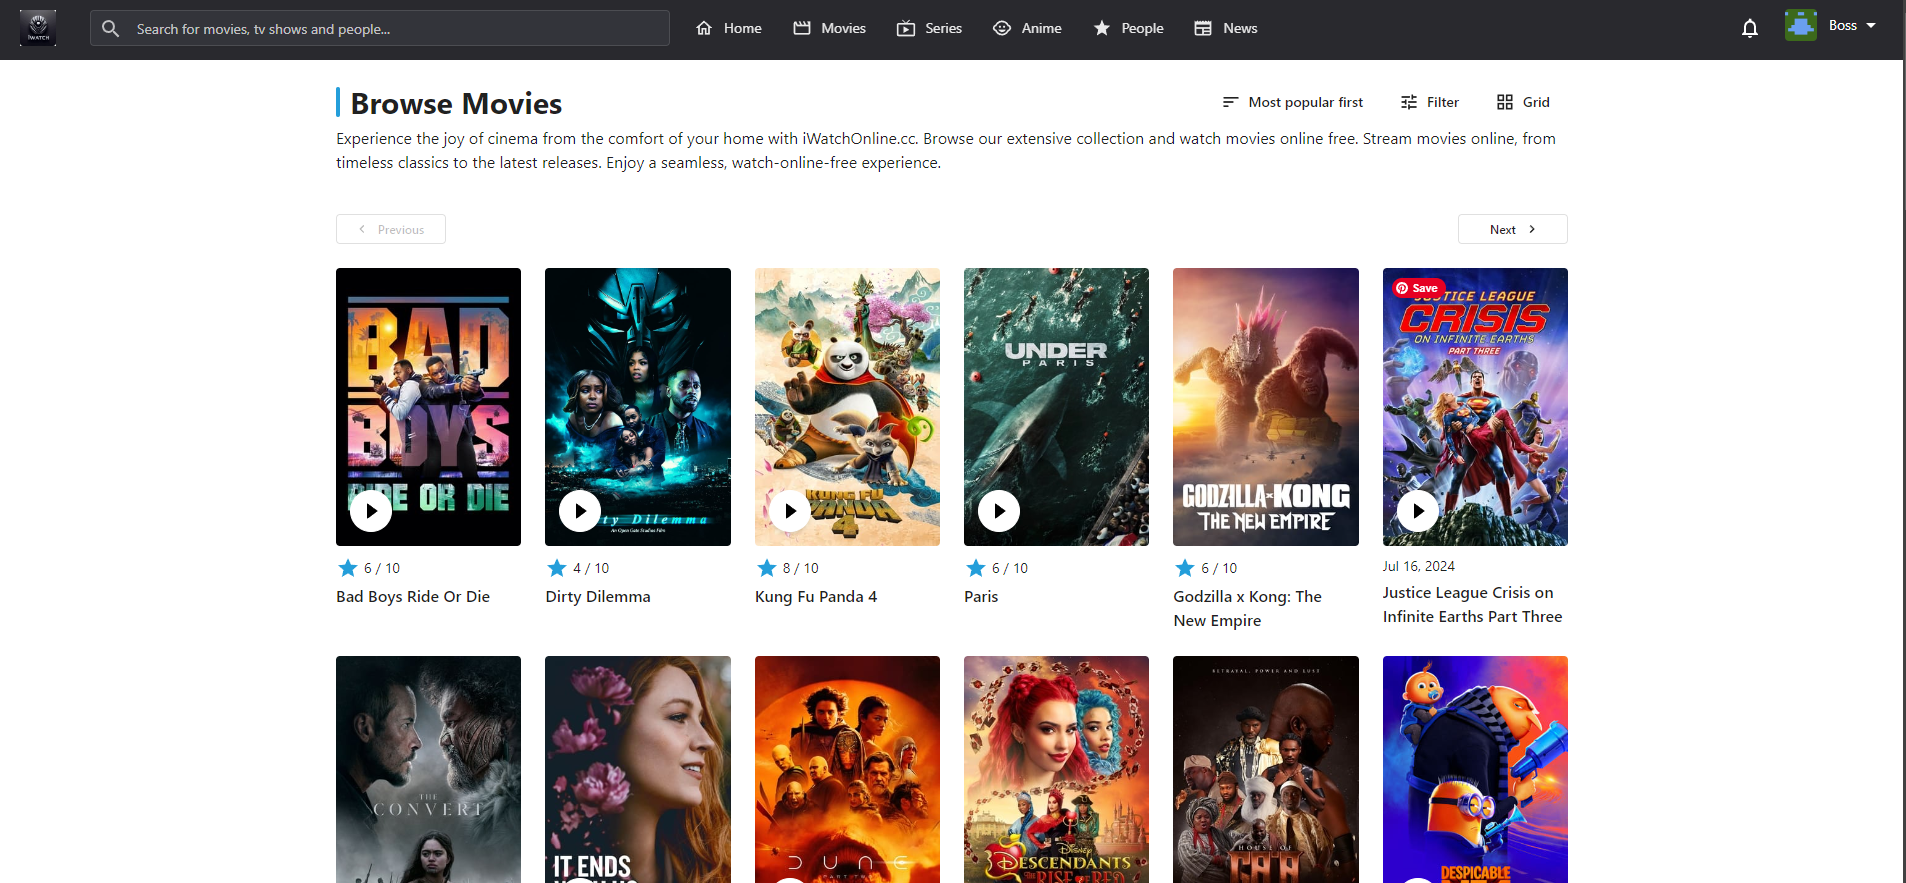Viewport: 1906px width, 883px height.
Task: Open the House of Ga'a poster
Action: tap(1266, 769)
